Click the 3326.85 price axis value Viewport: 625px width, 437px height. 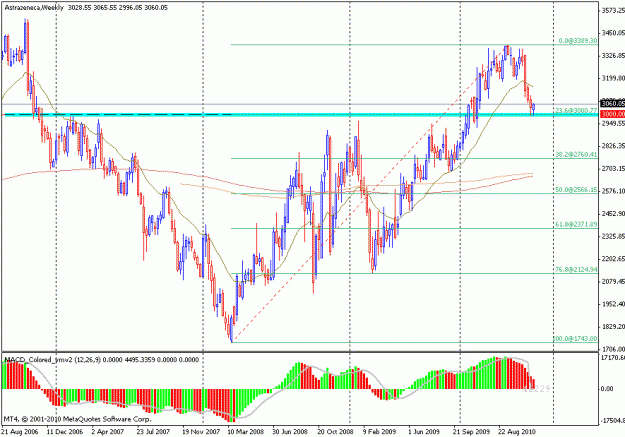(x=613, y=56)
